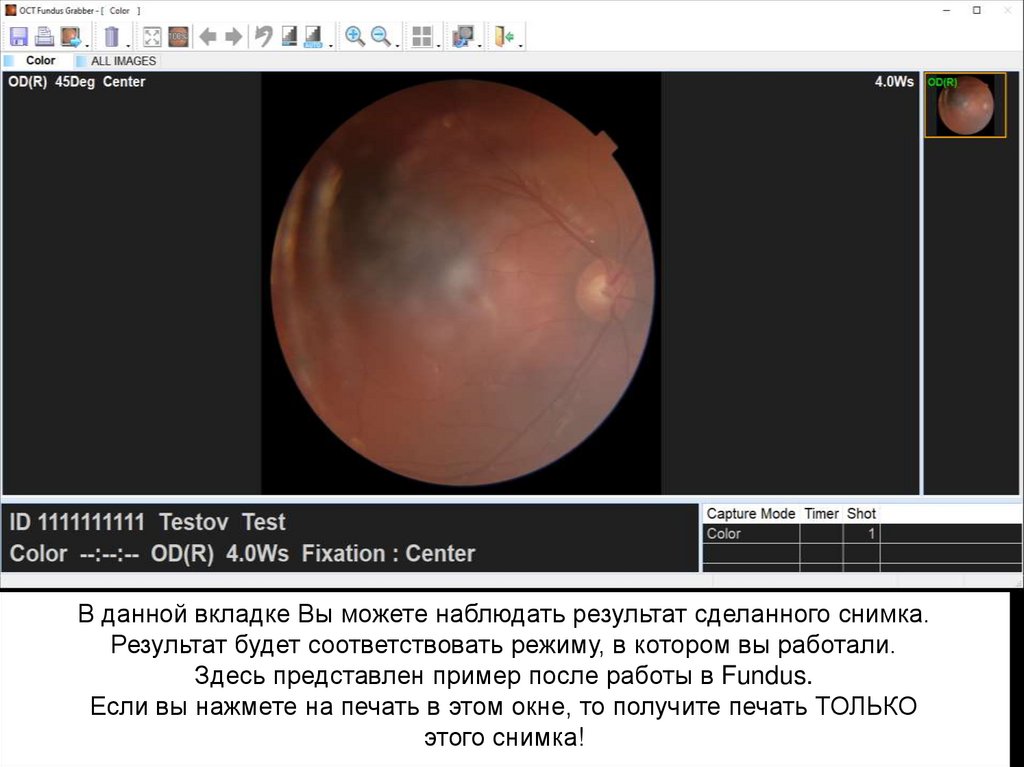The height and width of the screenshot is (767, 1024).
Task: Switch to the ALL IMAGES tab
Action: point(123,61)
